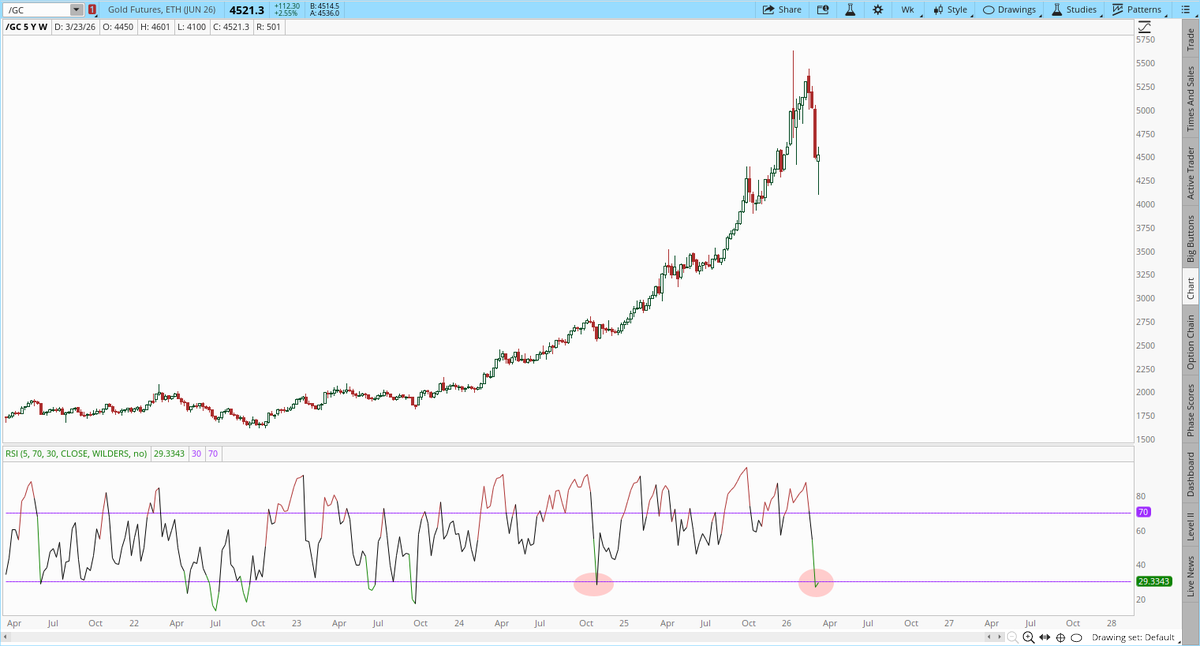Screen dimensions: 1200x646
Task: Click the L: 4100 low value
Action: pyautogui.click(x=192, y=27)
